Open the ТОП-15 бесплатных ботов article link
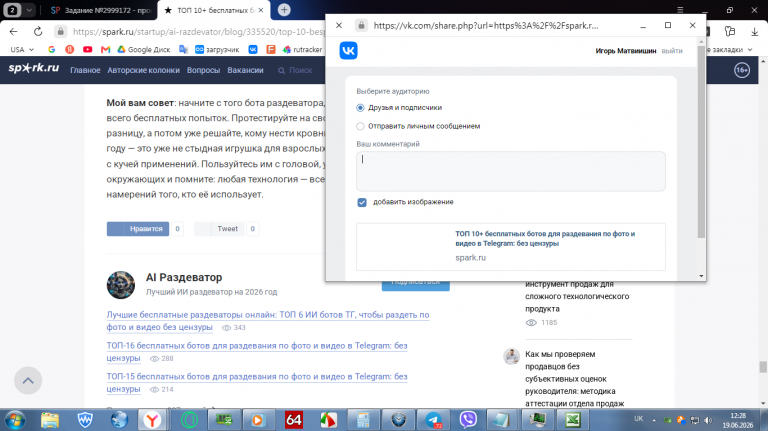Screen dimensions: 768x431 pyautogui.click(x=257, y=383)
